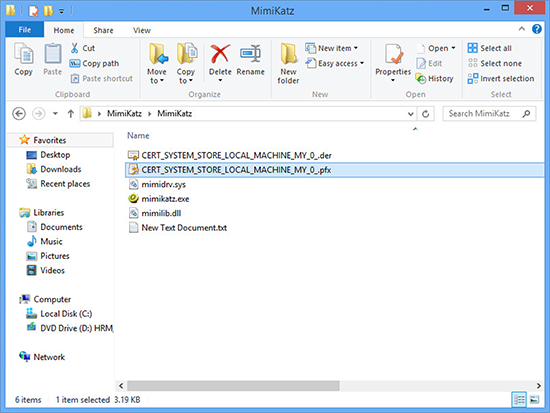Sort by the Name column header
The width and height of the screenshot is (550, 413).
pyautogui.click(x=138, y=136)
